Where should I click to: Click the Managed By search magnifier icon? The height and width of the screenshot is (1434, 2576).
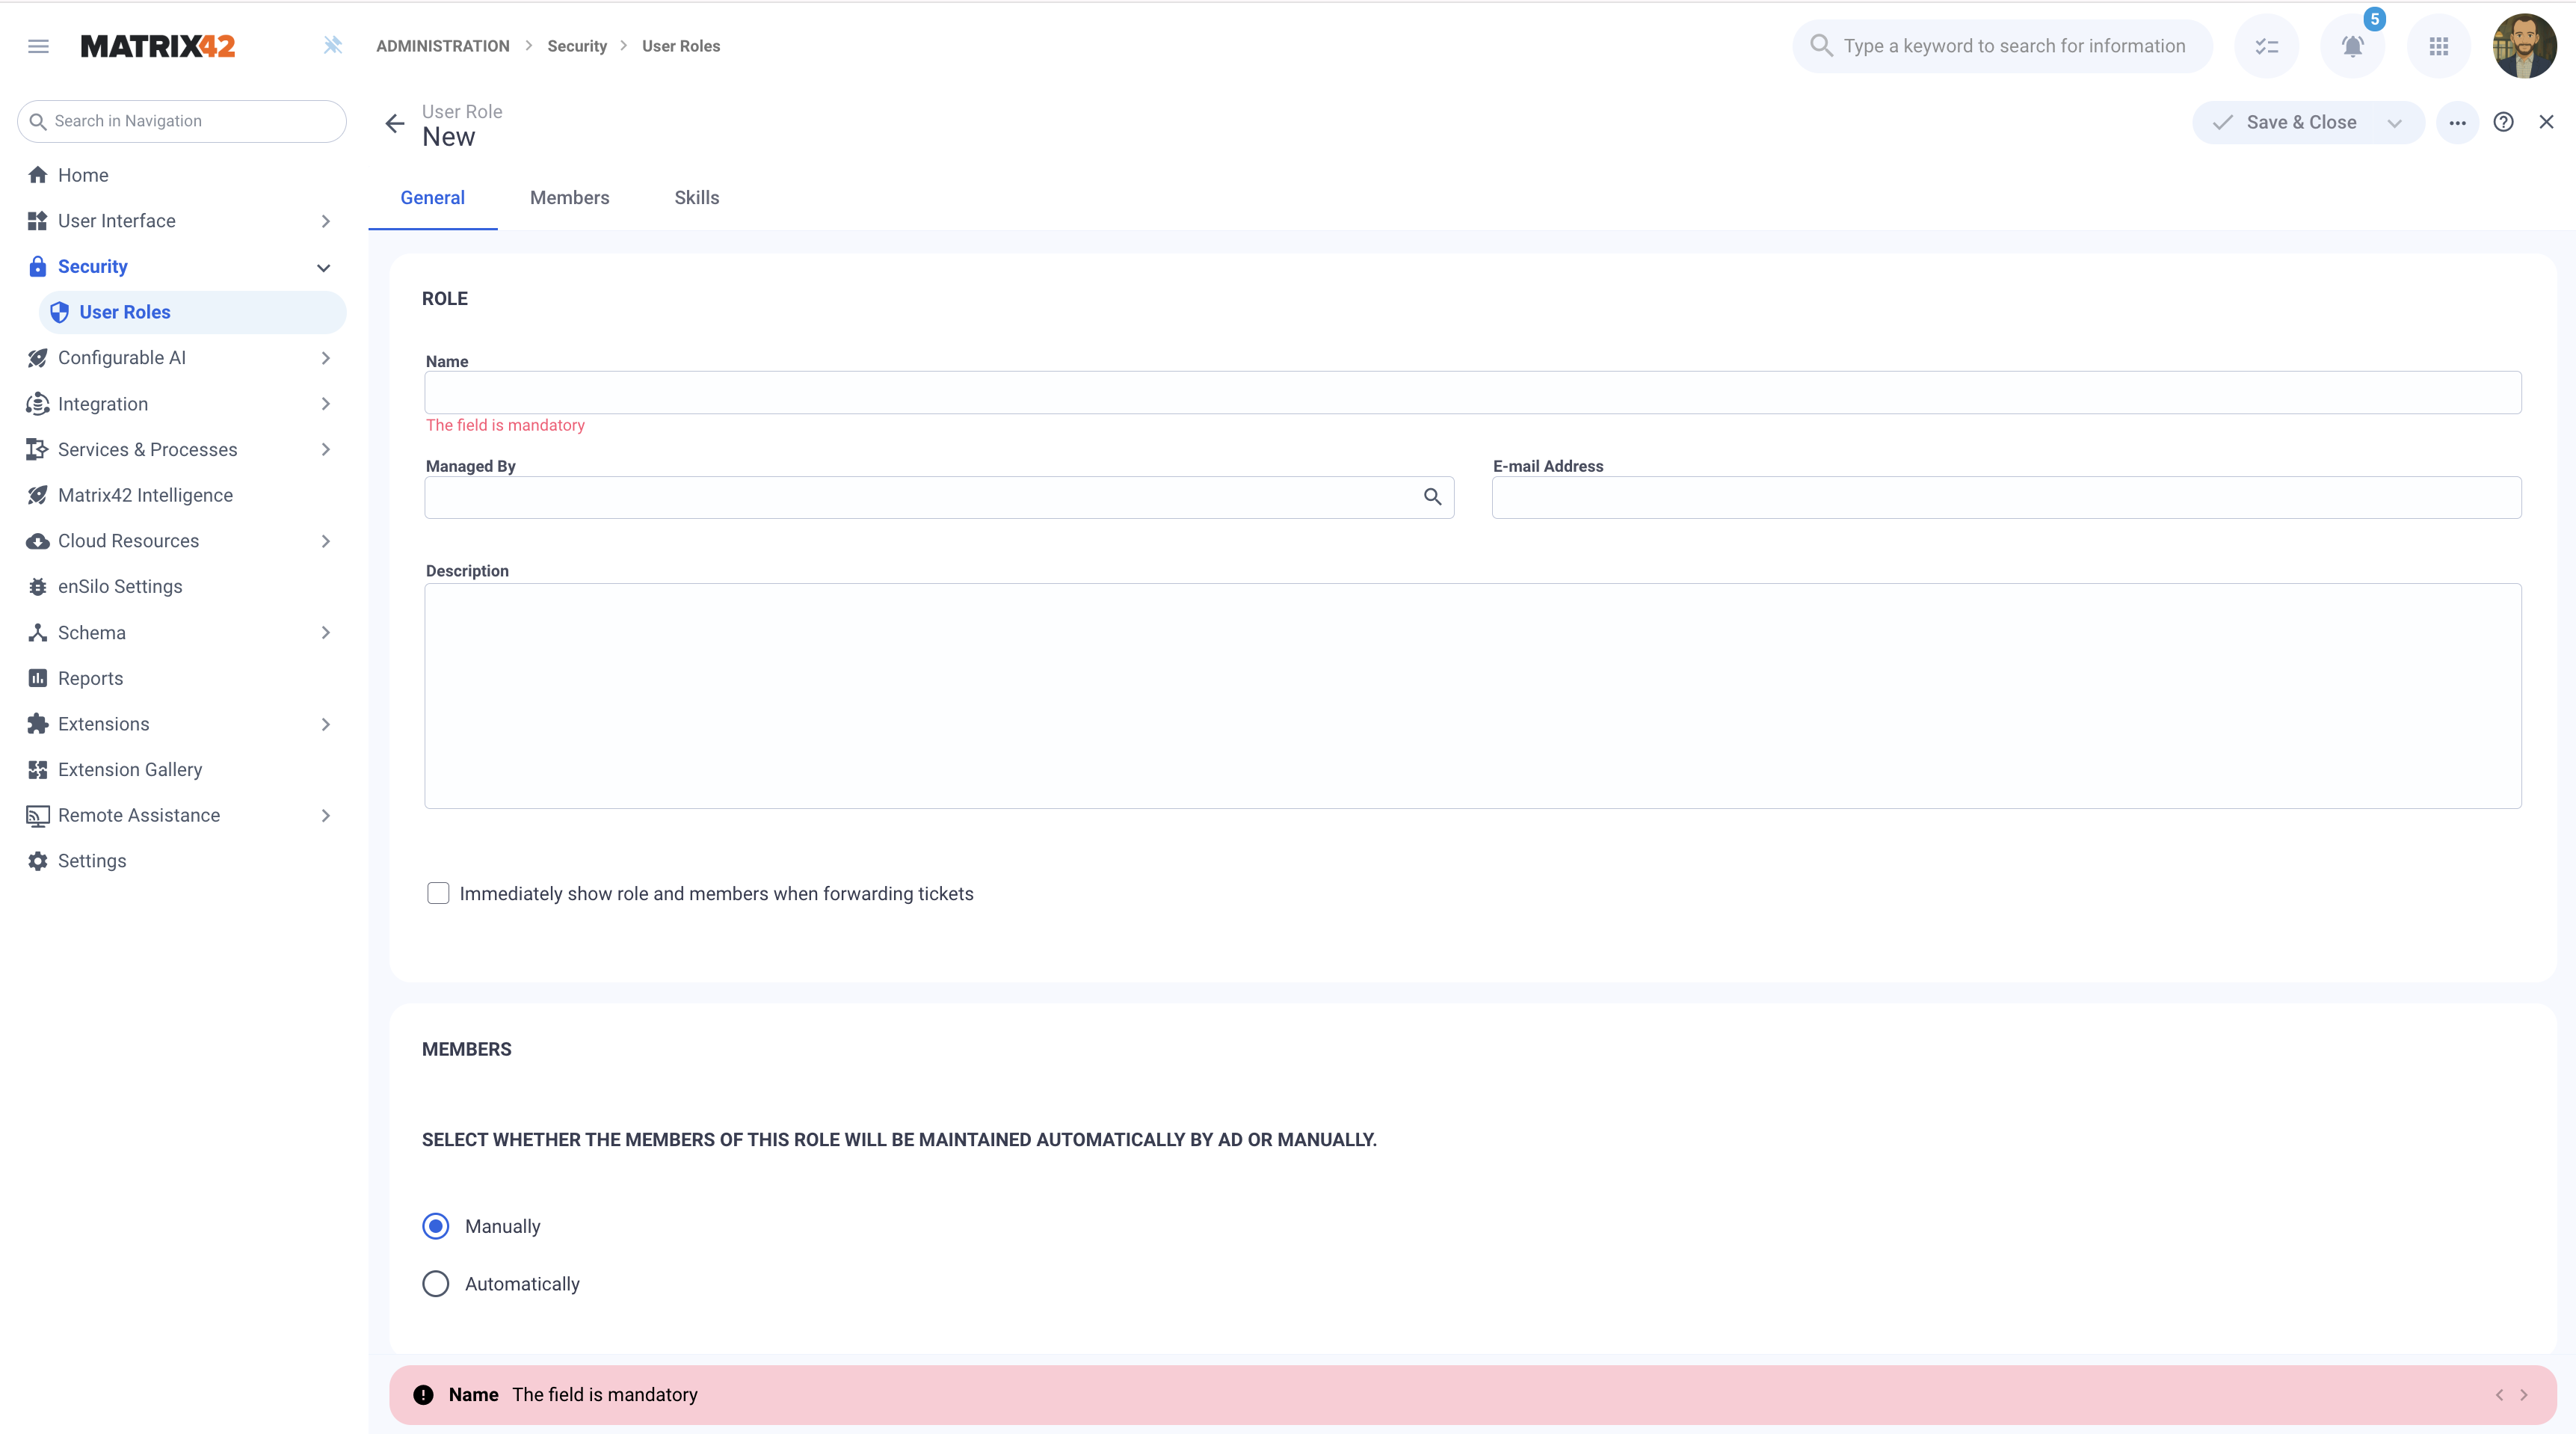1432,497
